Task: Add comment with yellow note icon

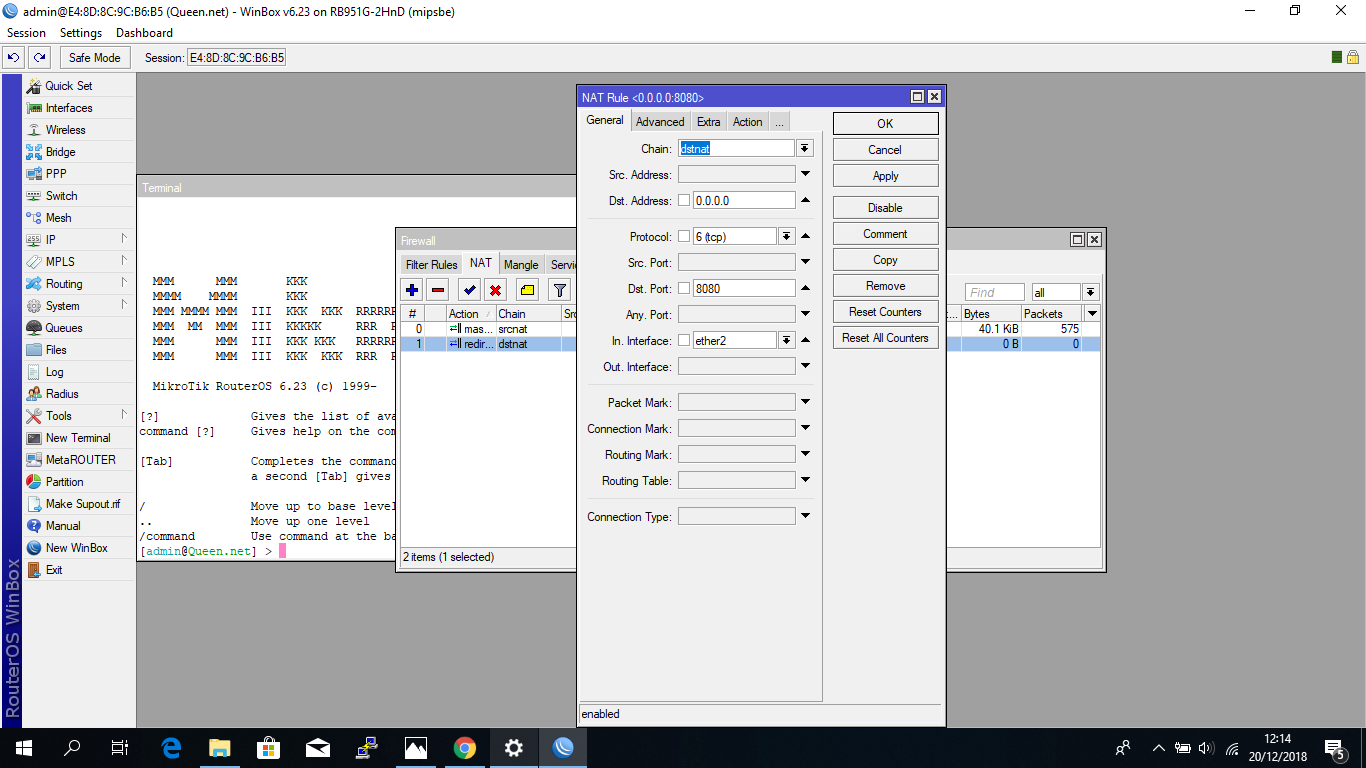Action: coord(528,290)
